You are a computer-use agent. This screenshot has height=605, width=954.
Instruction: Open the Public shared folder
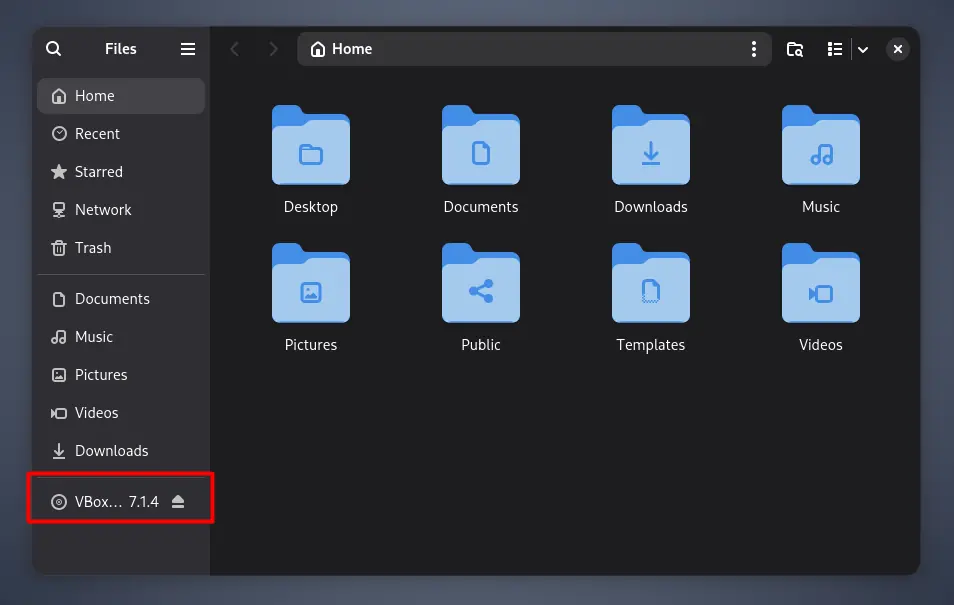[481, 285]
